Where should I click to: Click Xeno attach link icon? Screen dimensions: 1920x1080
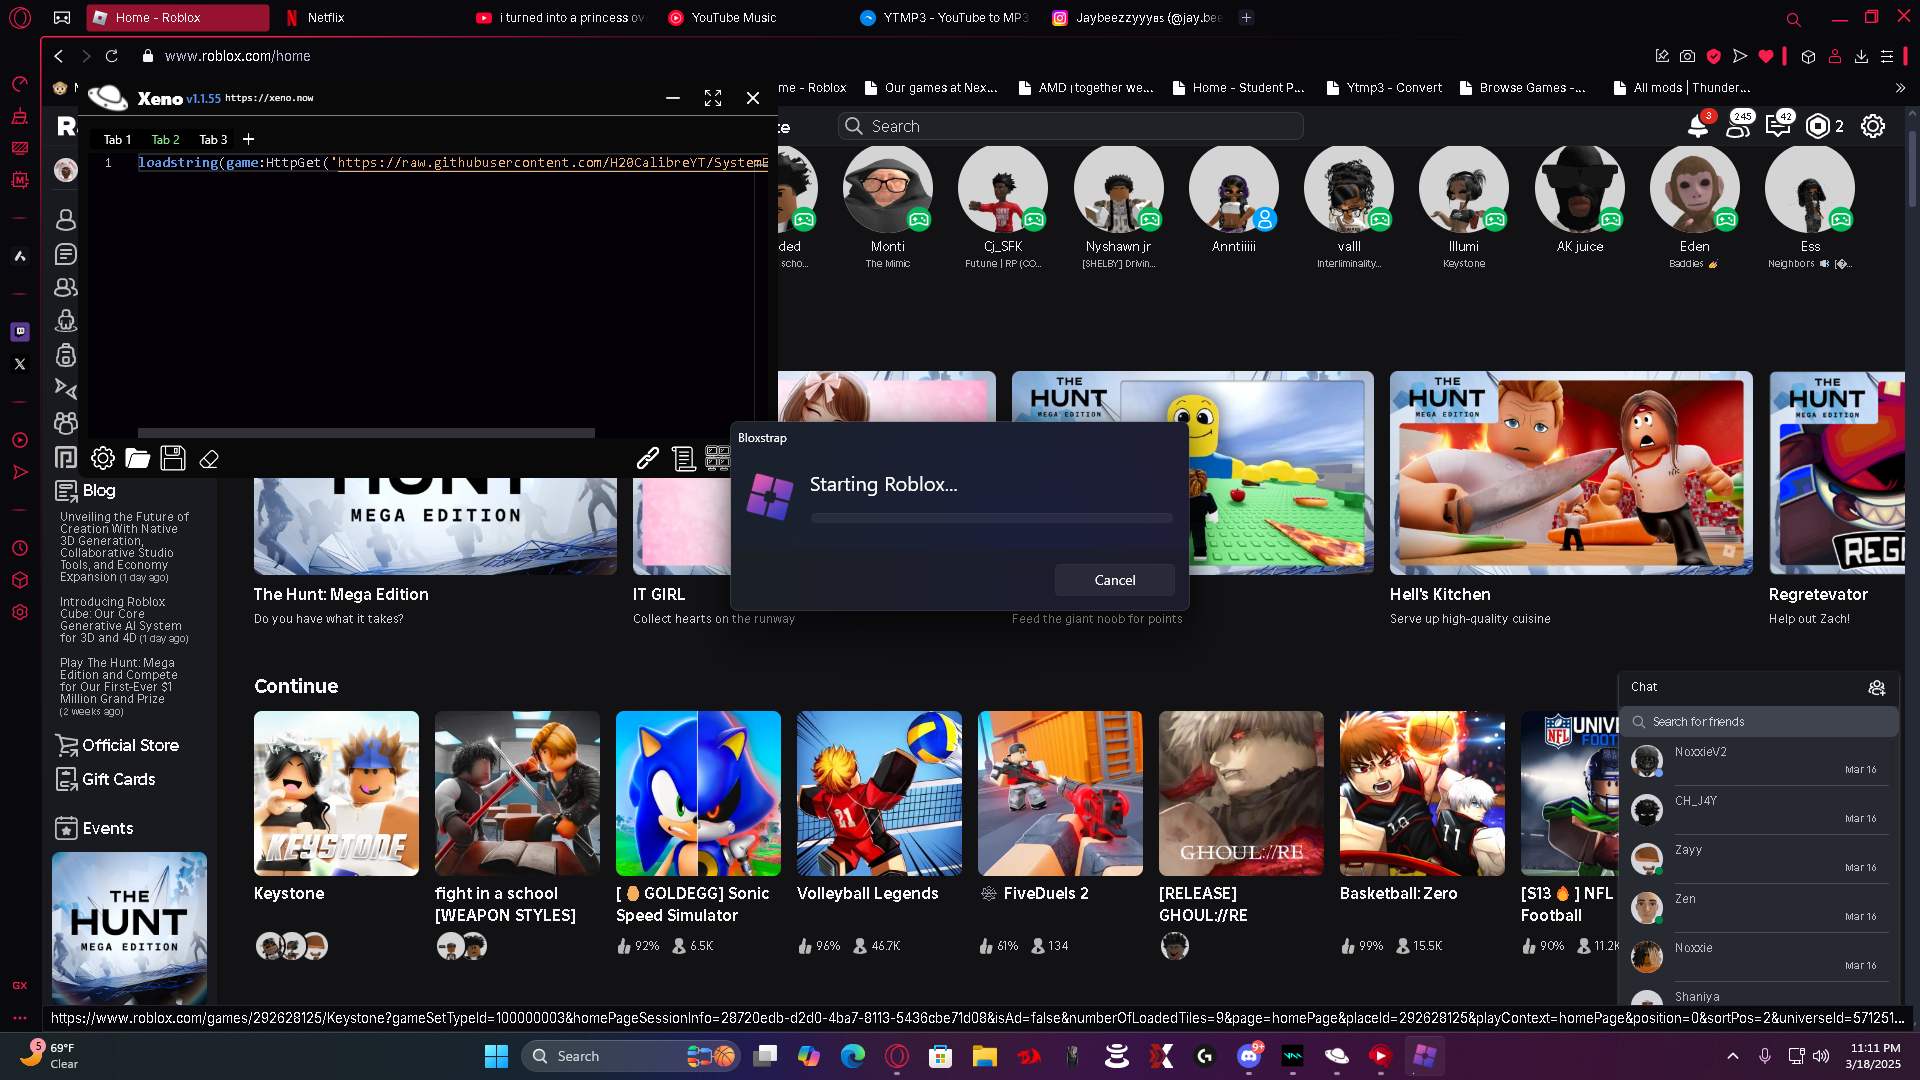(x=648, y=458)
